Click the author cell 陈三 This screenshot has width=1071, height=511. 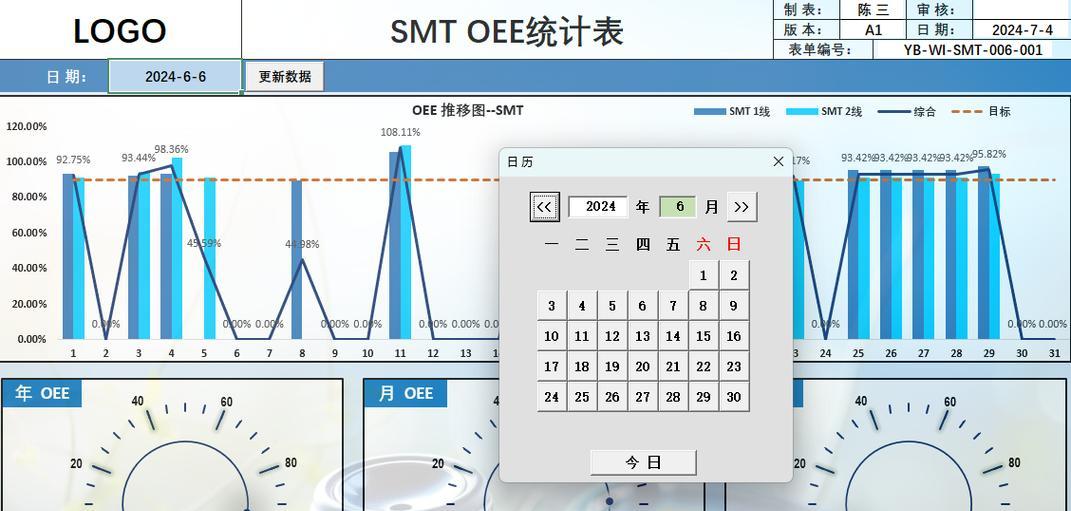tap(873, 10)
